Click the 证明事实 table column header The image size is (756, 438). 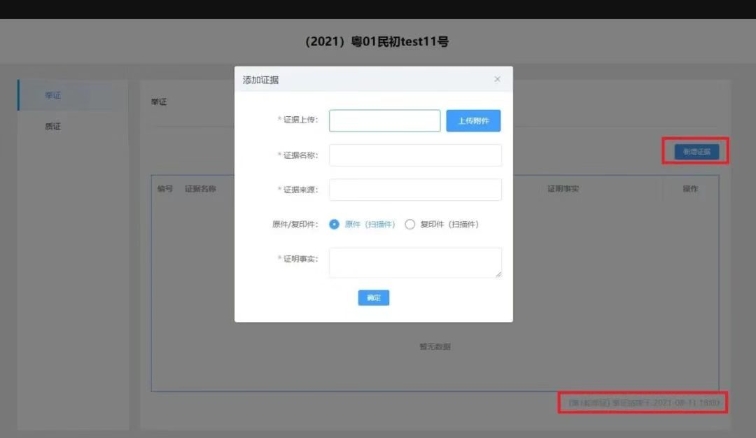[x=562, y=188]
